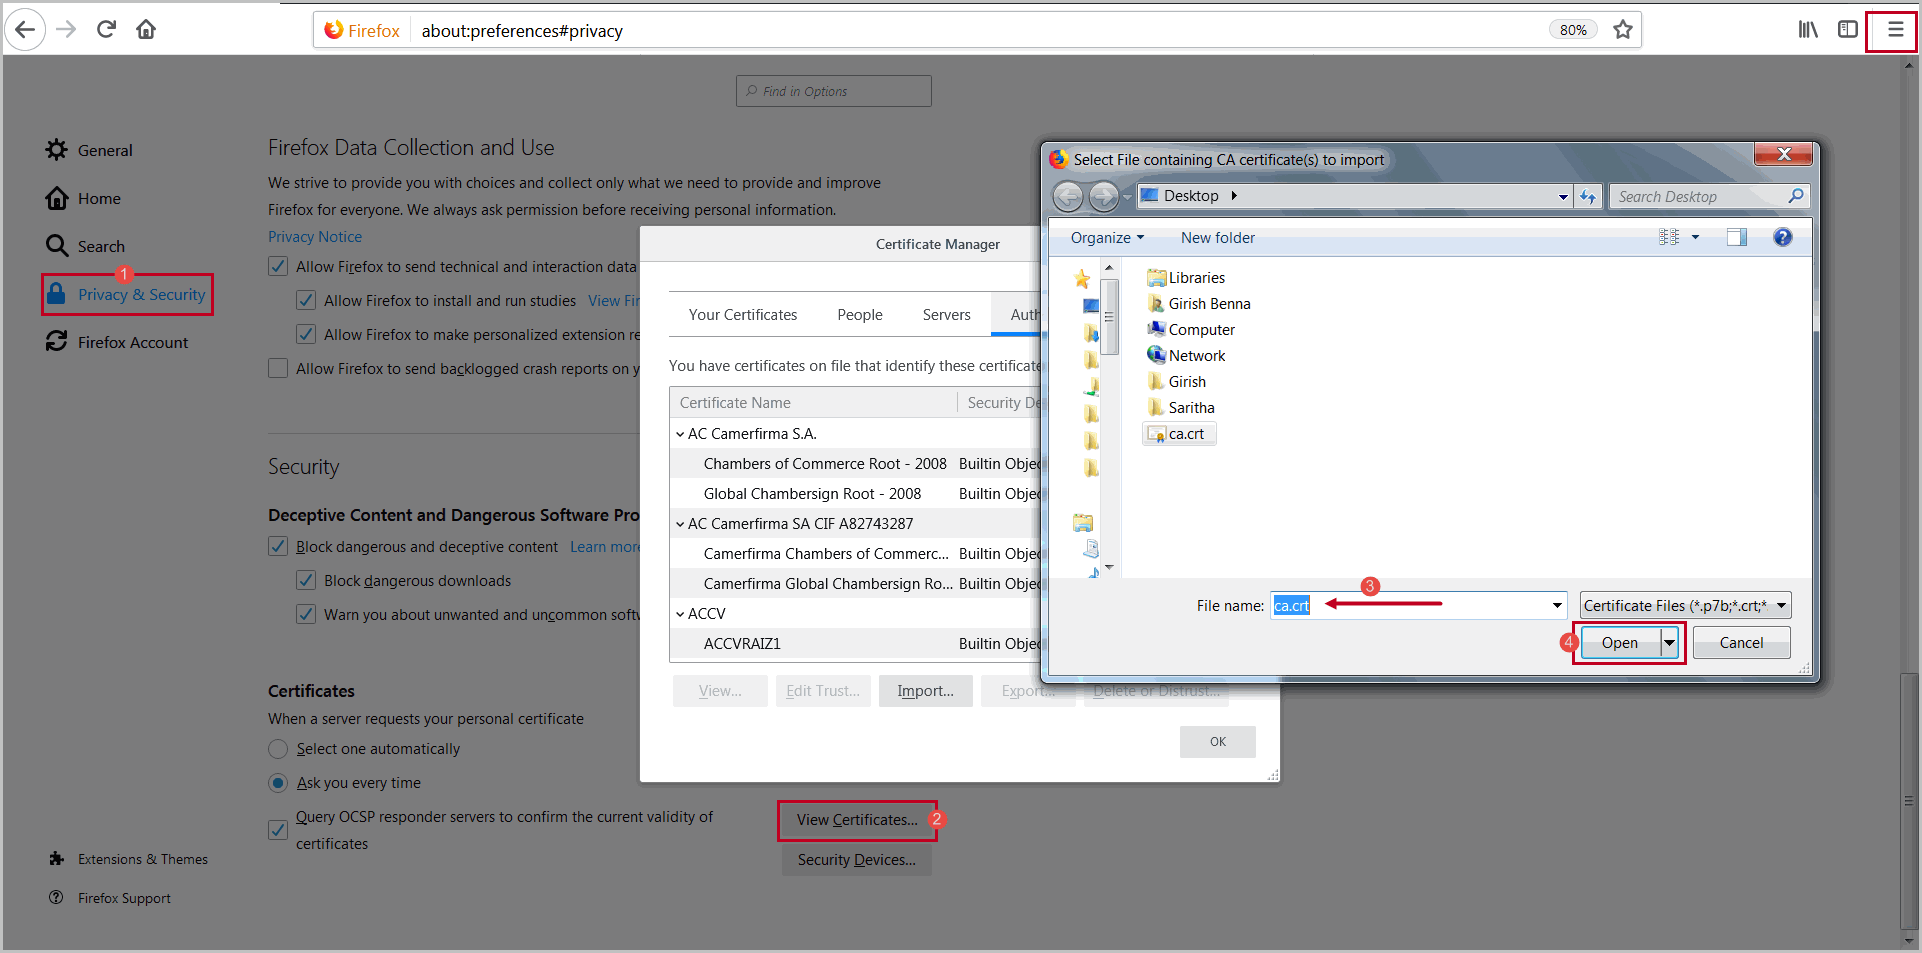Viewport: 1922px width, 953px height.
Task: Select the 'Select one automatically' radio button
Action: (279, 749)
